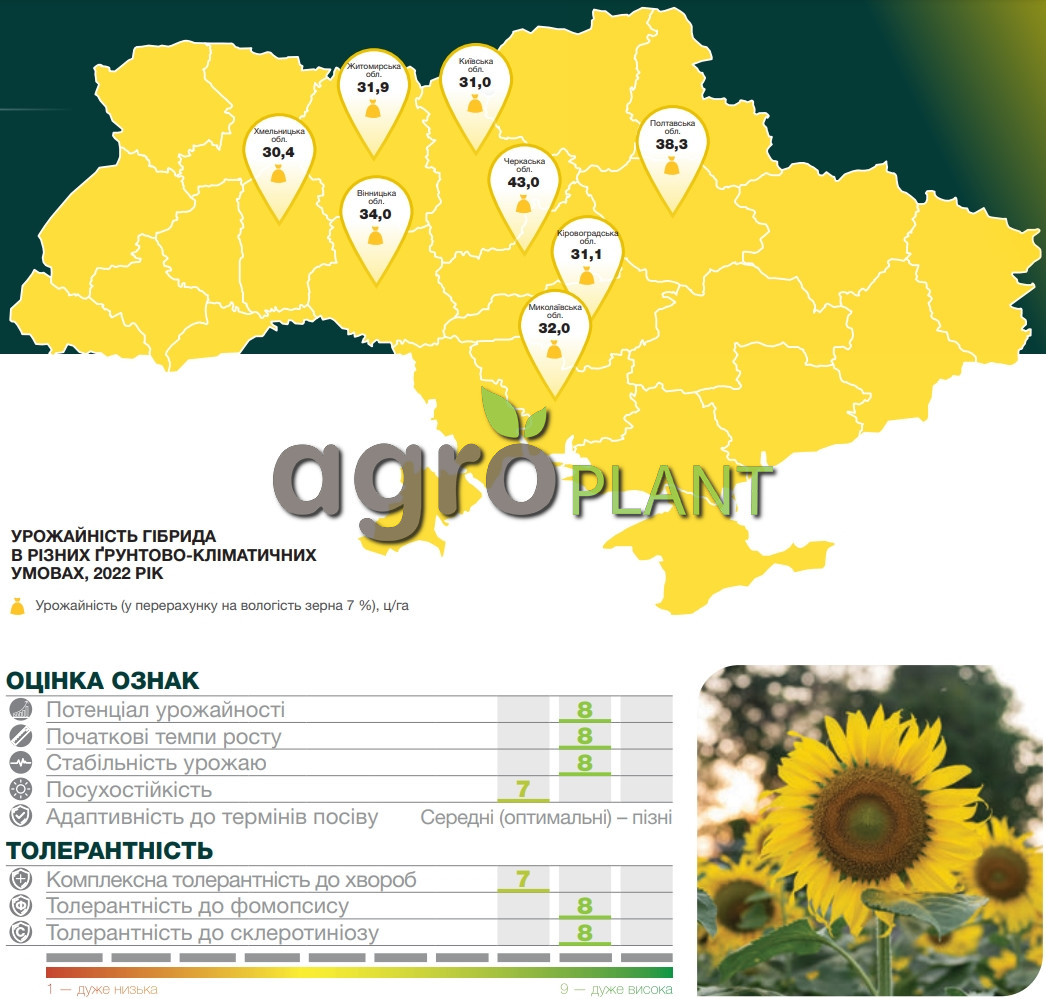
Task: Click the Потенціал урожайності label
Action: (x=165, y=710)
